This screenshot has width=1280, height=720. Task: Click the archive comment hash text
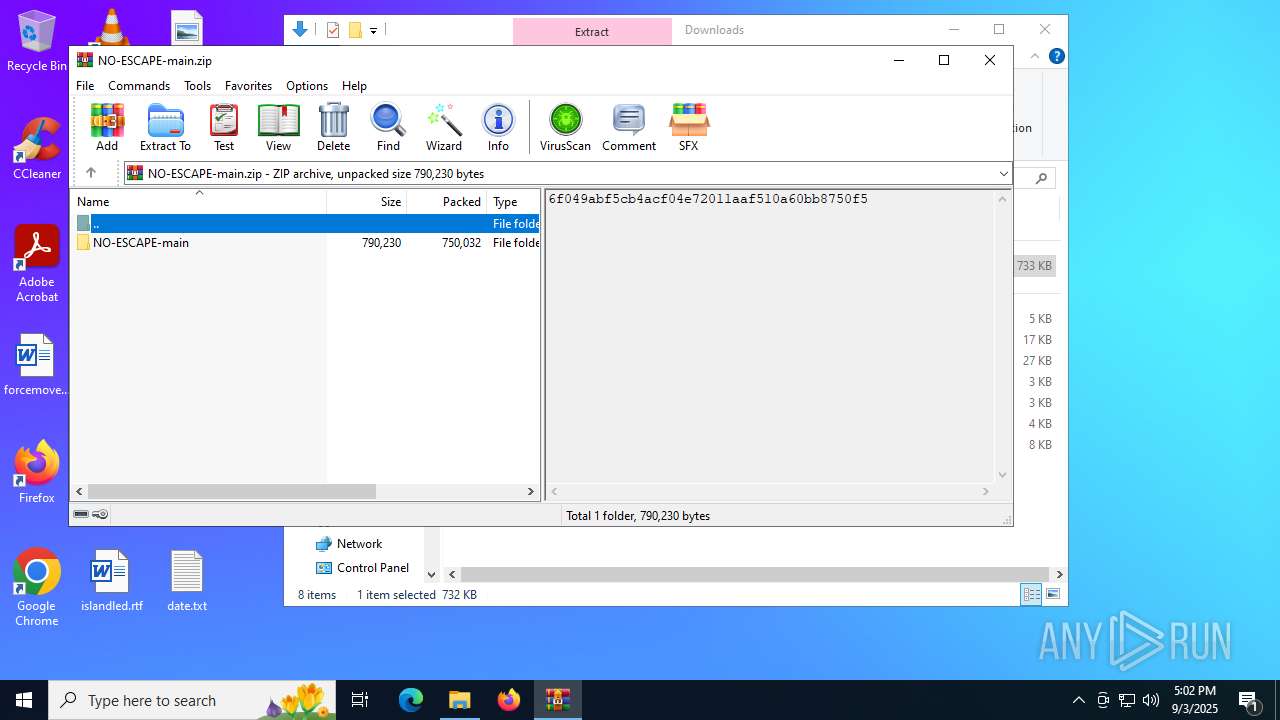coord(708,199)
